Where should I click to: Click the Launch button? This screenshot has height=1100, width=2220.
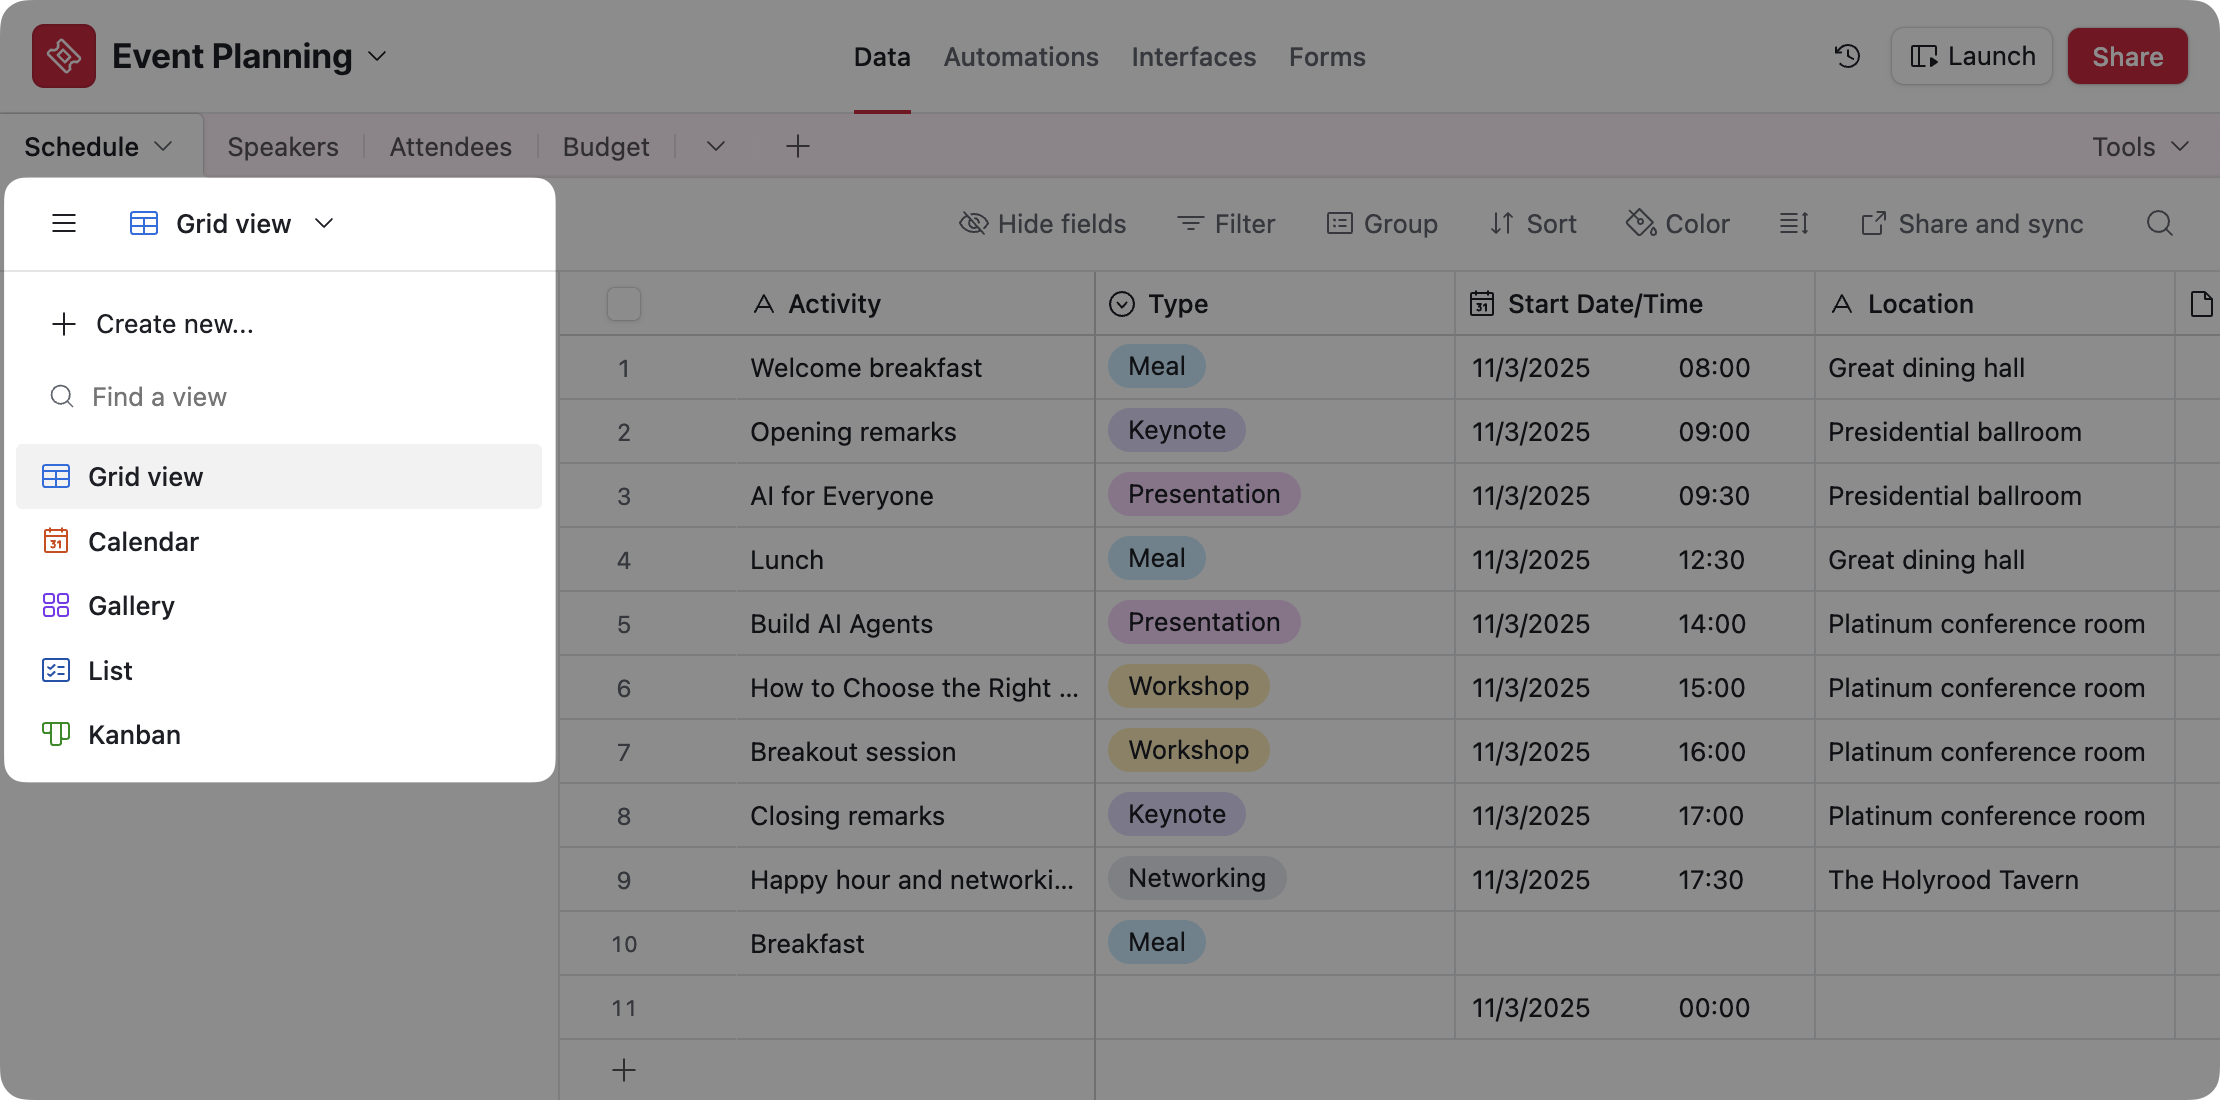1971,56
